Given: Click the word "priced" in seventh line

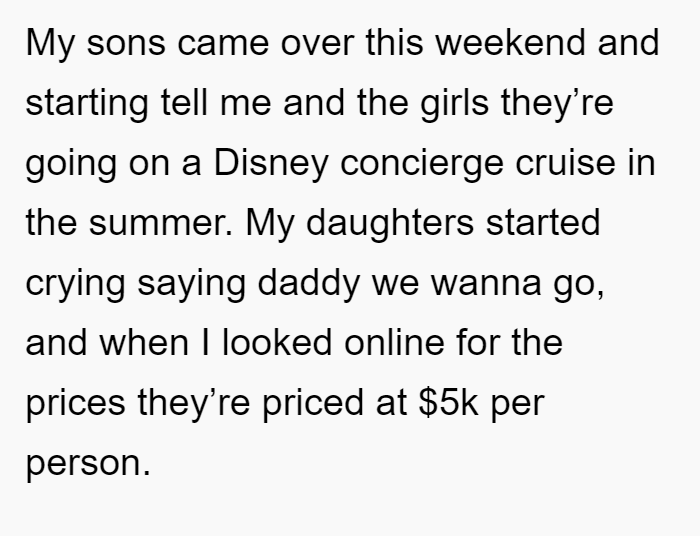Looking at the screenshot, I should pyautogui.click(x=312, y=404).
